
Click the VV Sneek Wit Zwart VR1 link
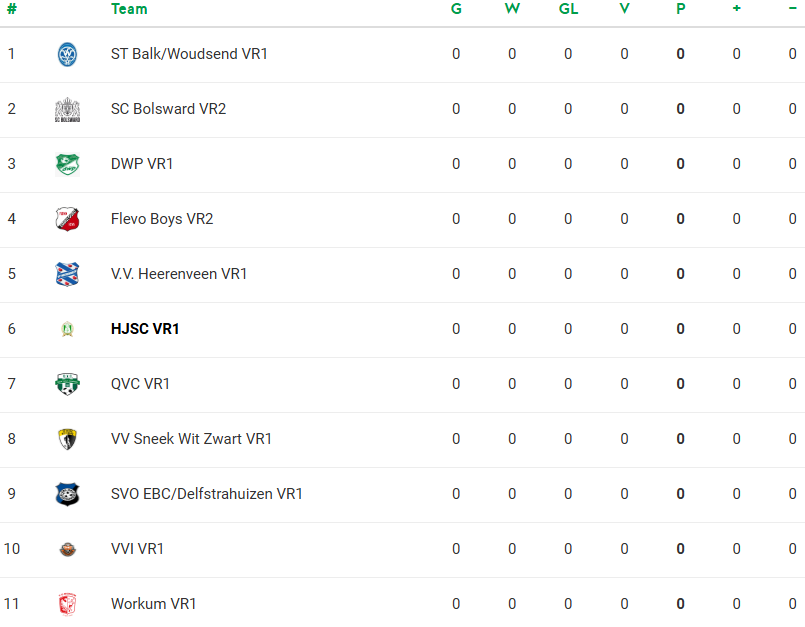pos(191,439)
